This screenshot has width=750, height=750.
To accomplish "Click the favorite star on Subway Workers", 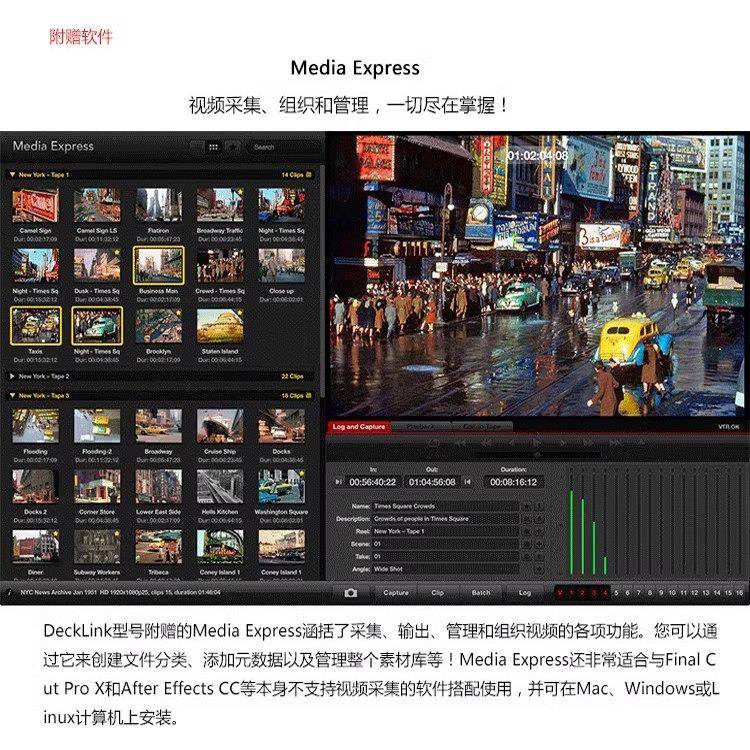I will pyautogui.click(x=117, y=533).
